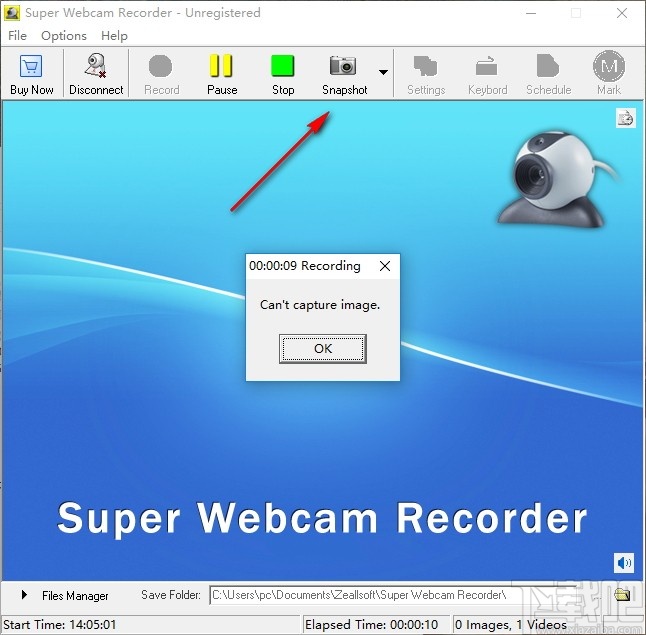Viewport: 646px width, 635px height.
Task: Take a Snapshot with camera icon
Action: click(x=344, y=74)
